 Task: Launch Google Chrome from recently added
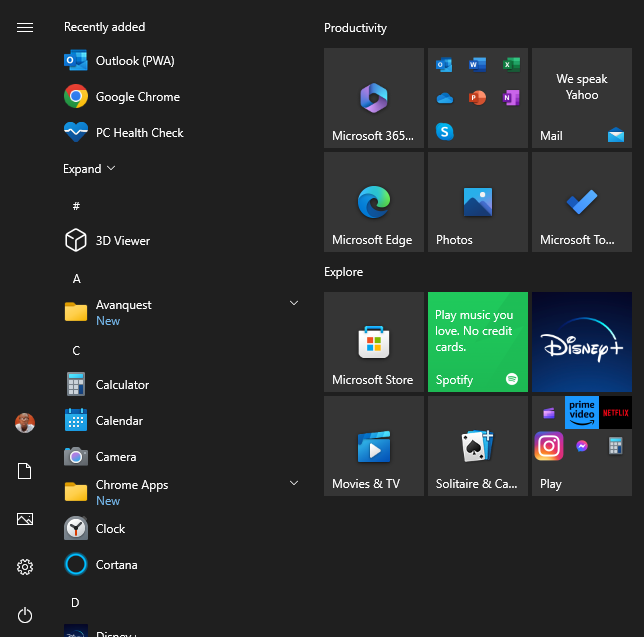137,97
